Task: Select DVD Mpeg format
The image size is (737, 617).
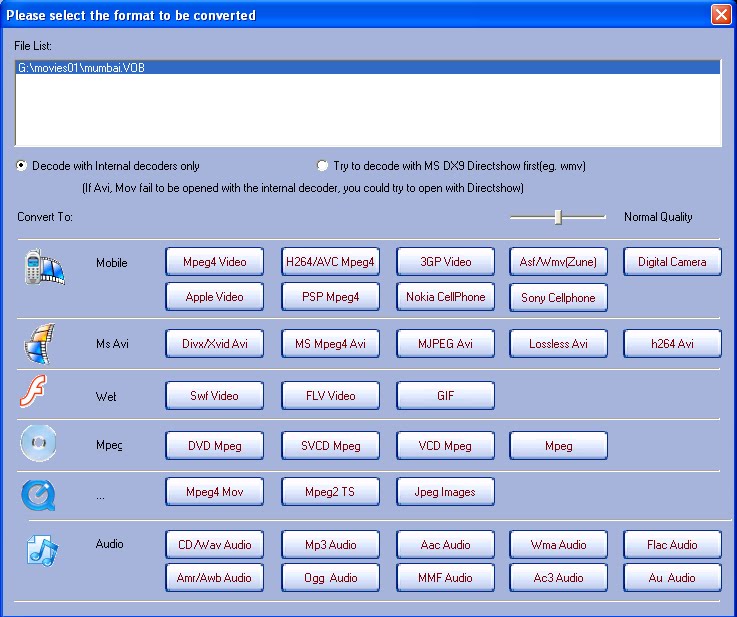Action: click(214, 445)
